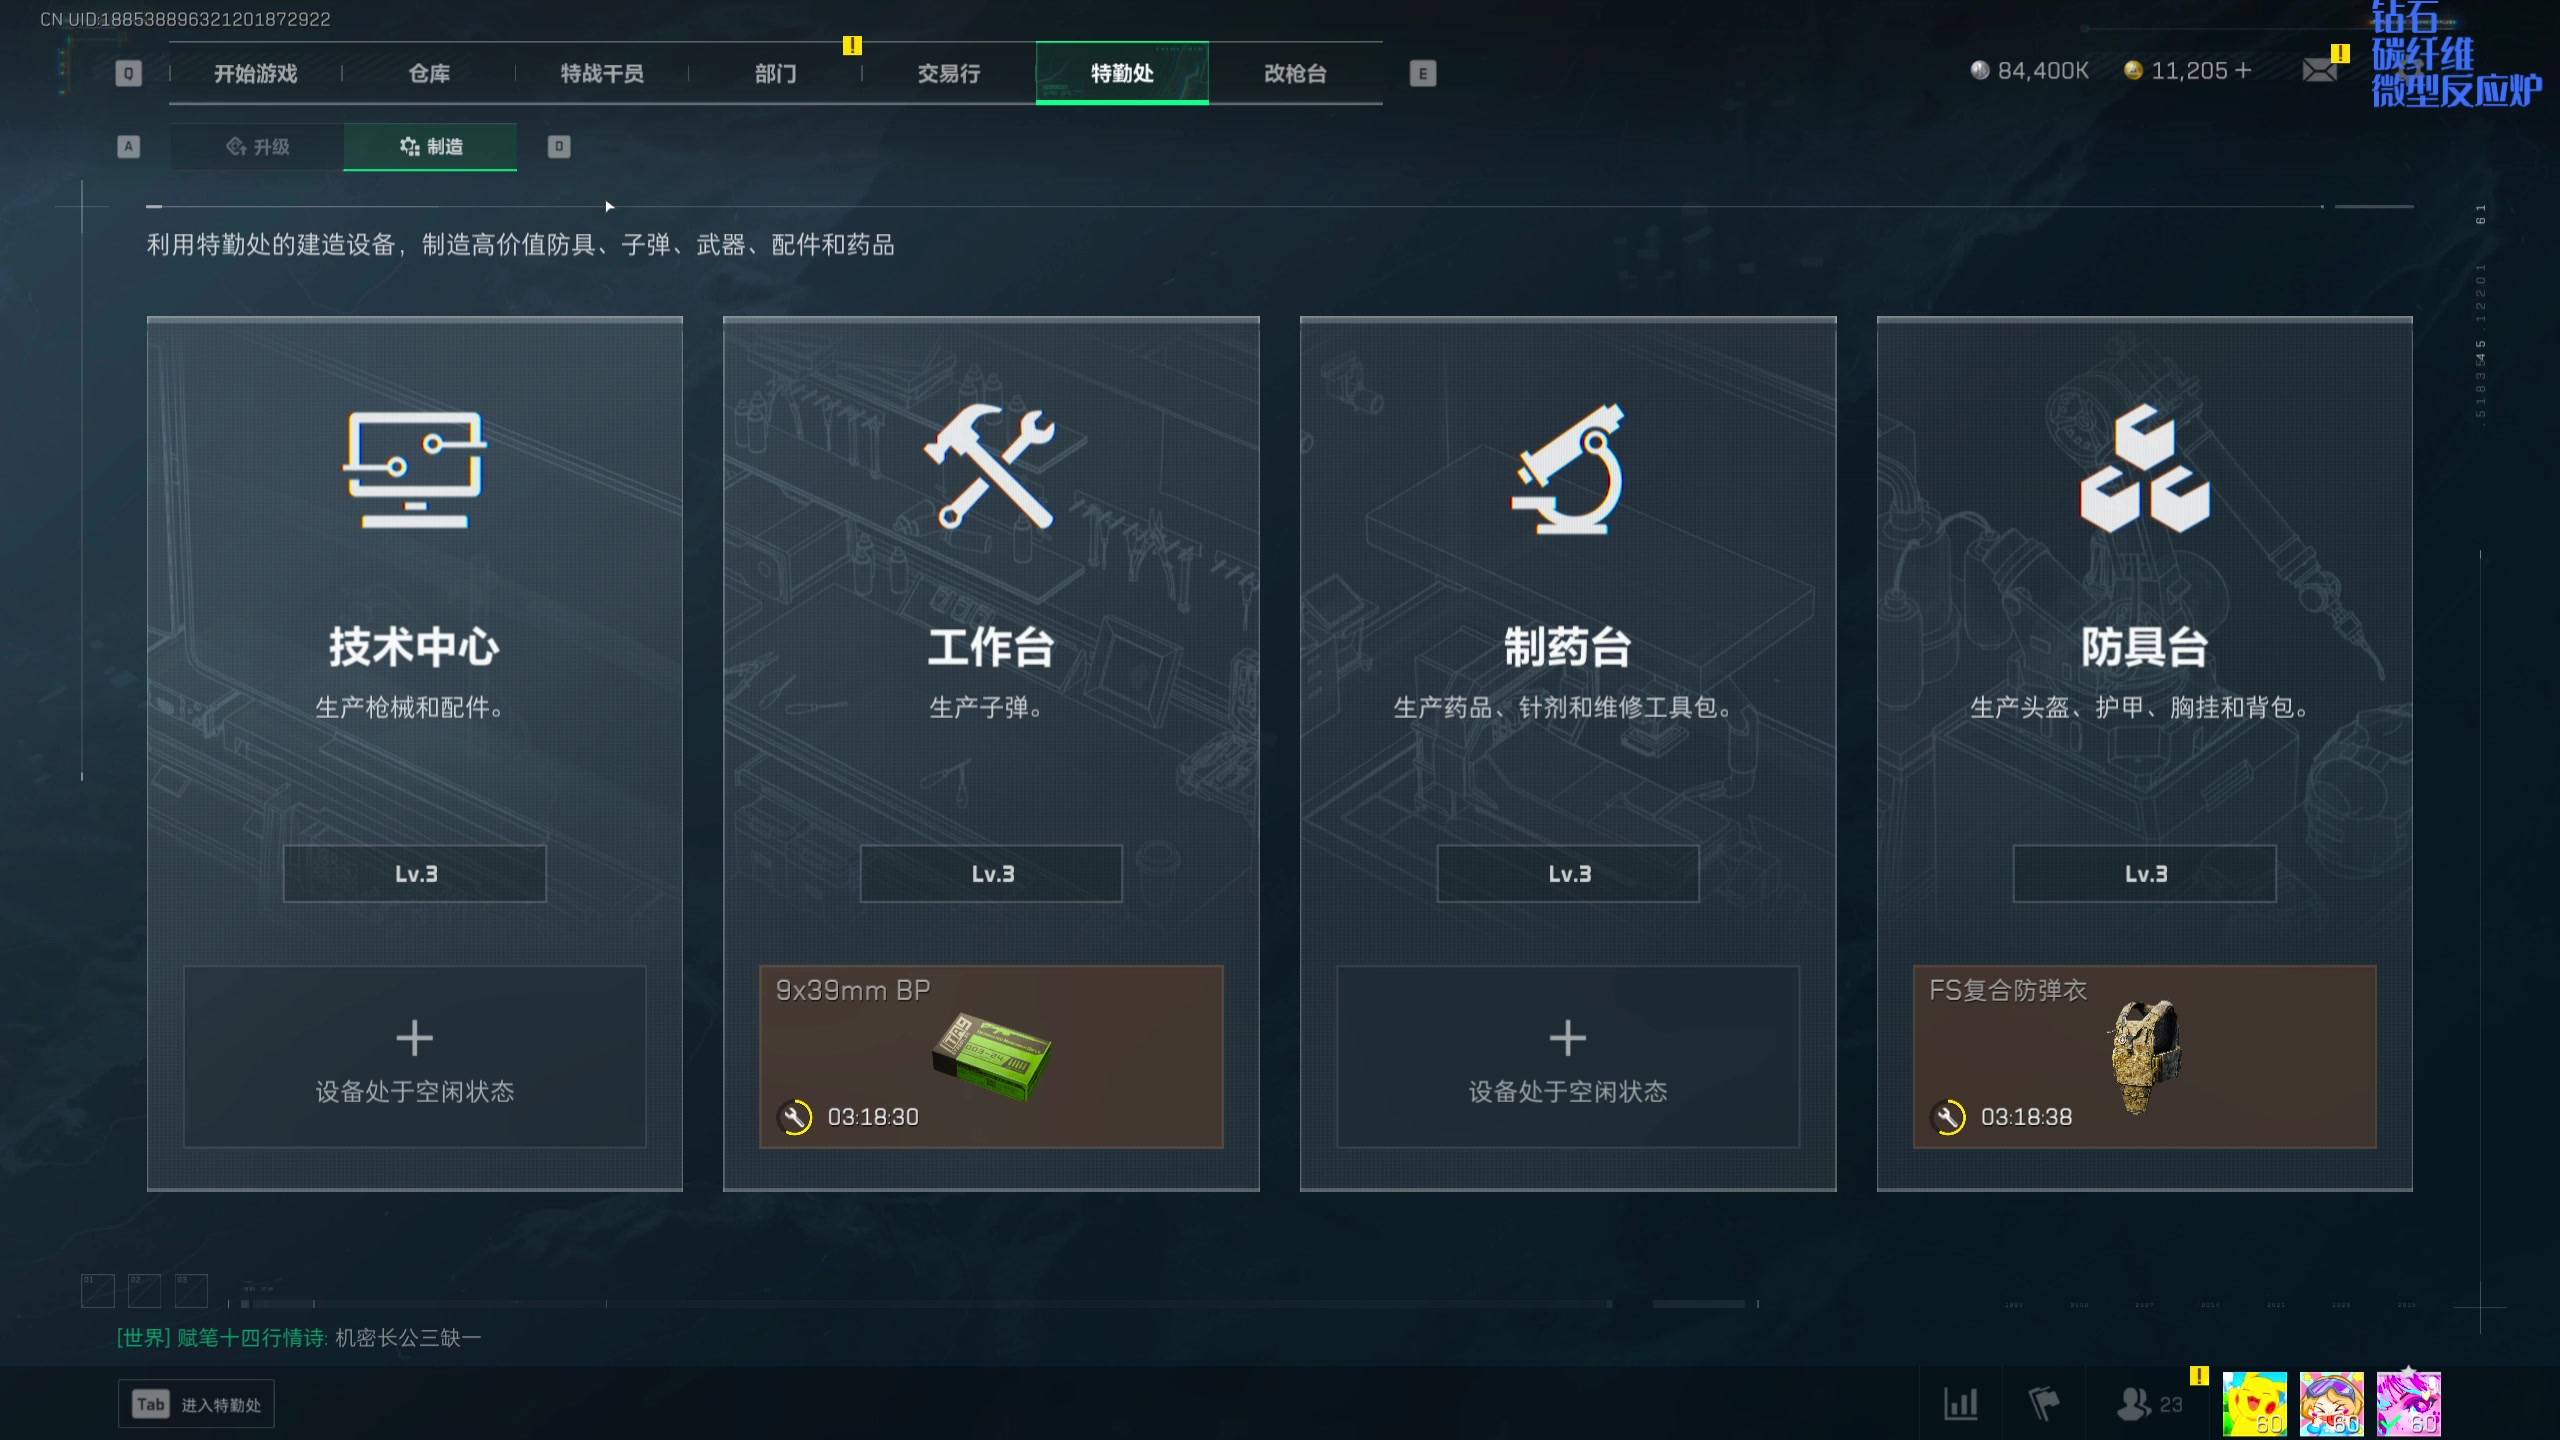The image size is (2560, 1440).
Task: Switch to the 升级 sub-tab
Action: [x=257, y=147]
